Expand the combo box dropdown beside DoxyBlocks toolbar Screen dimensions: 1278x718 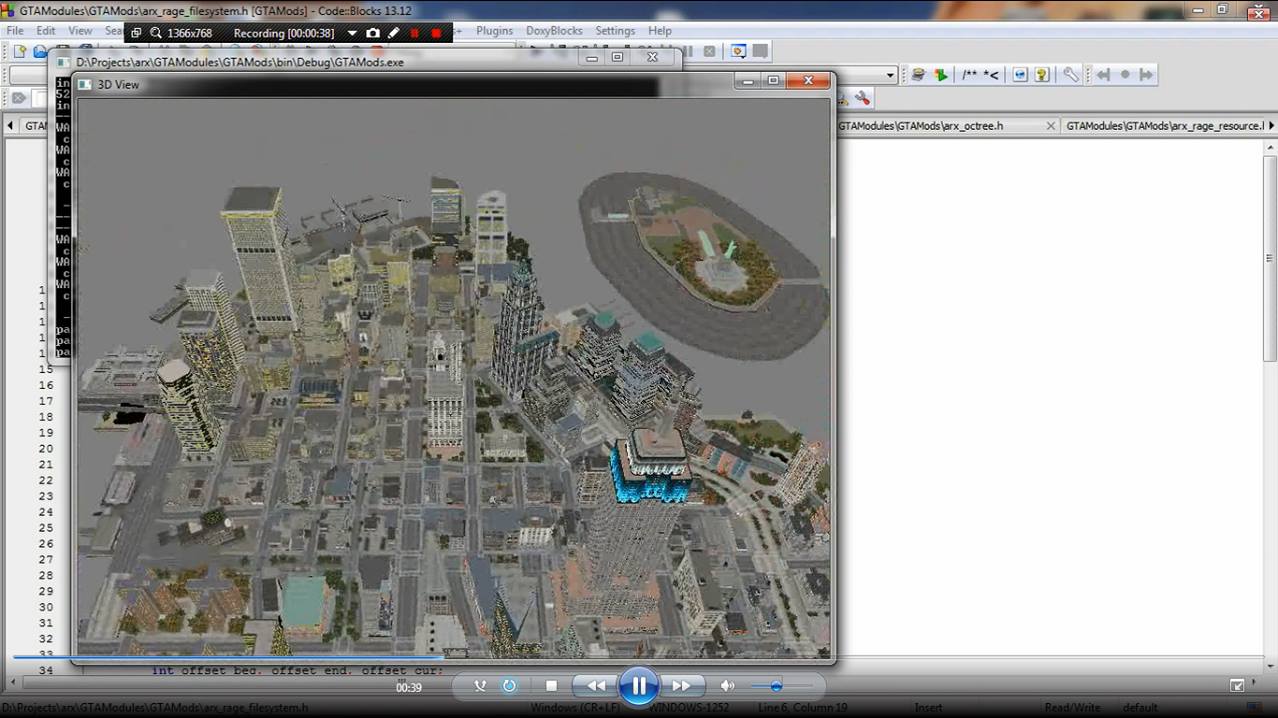pos(890,75)
